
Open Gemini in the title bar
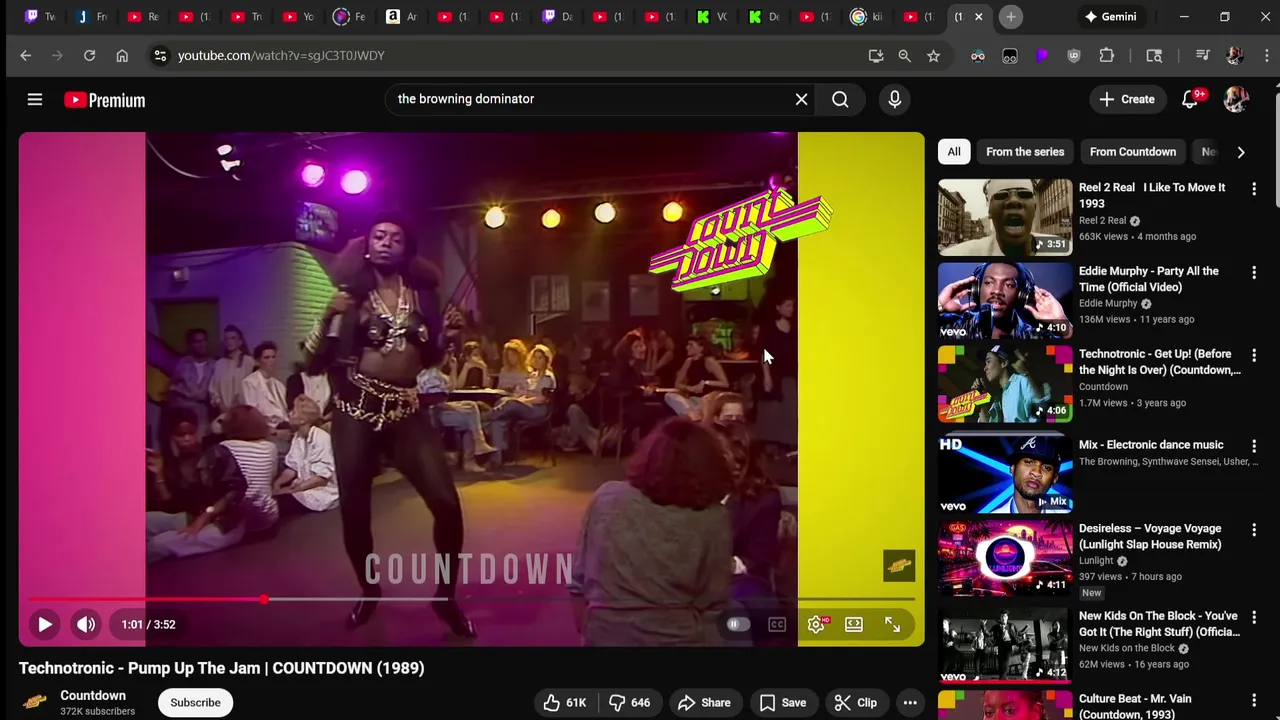(1110, 17)
